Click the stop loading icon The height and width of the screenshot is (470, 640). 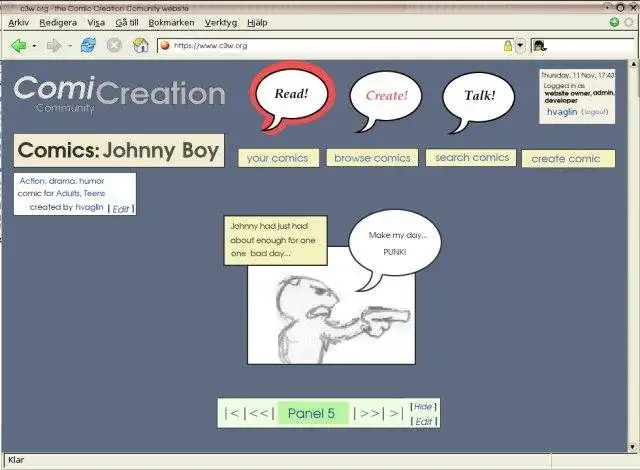pos(114,45)
